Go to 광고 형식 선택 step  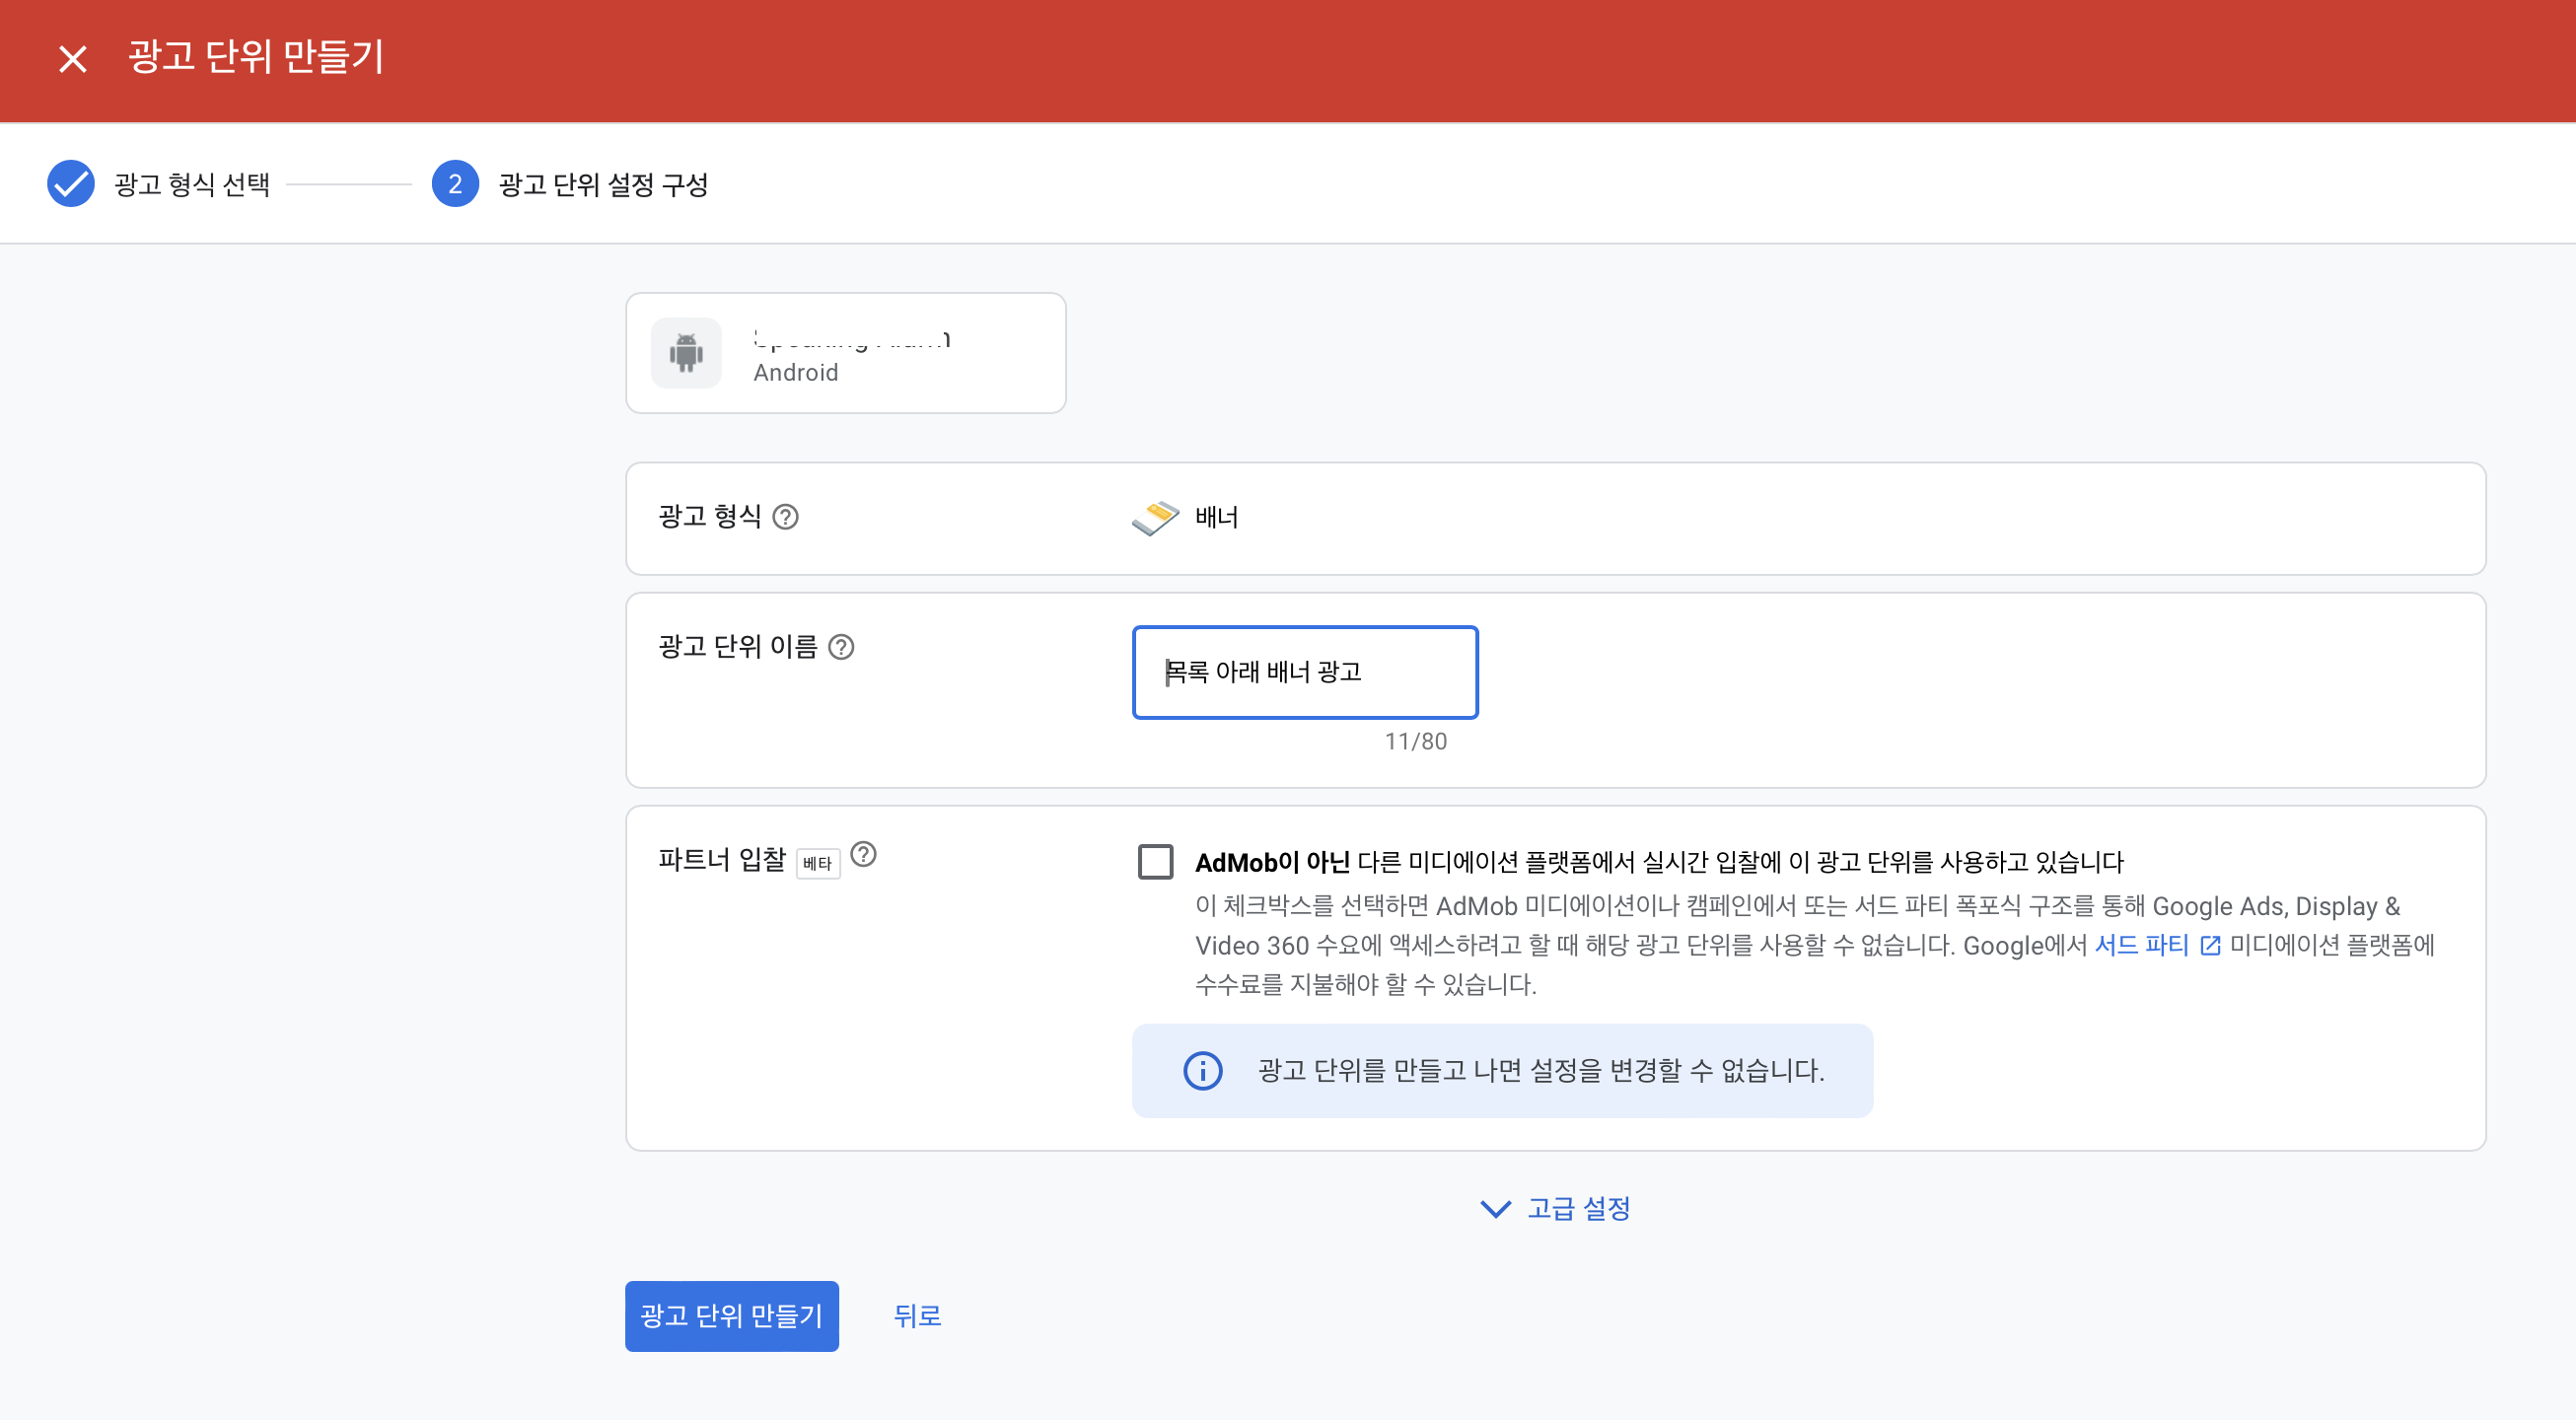(192, 184)
